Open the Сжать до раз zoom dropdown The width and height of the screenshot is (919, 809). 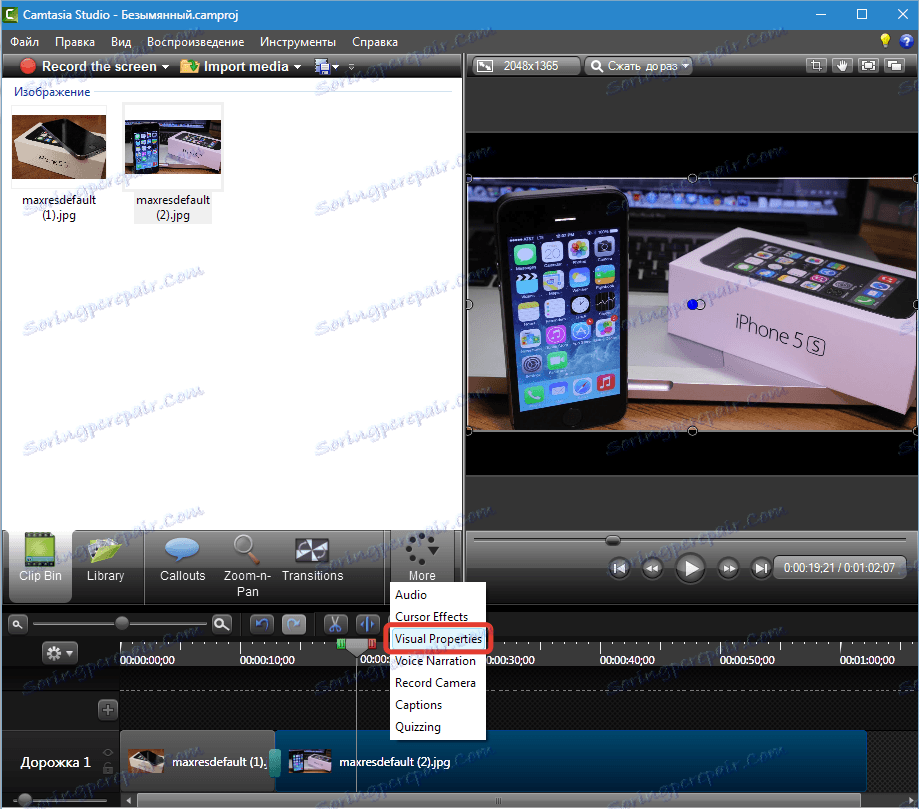click(x=638, y=66)
